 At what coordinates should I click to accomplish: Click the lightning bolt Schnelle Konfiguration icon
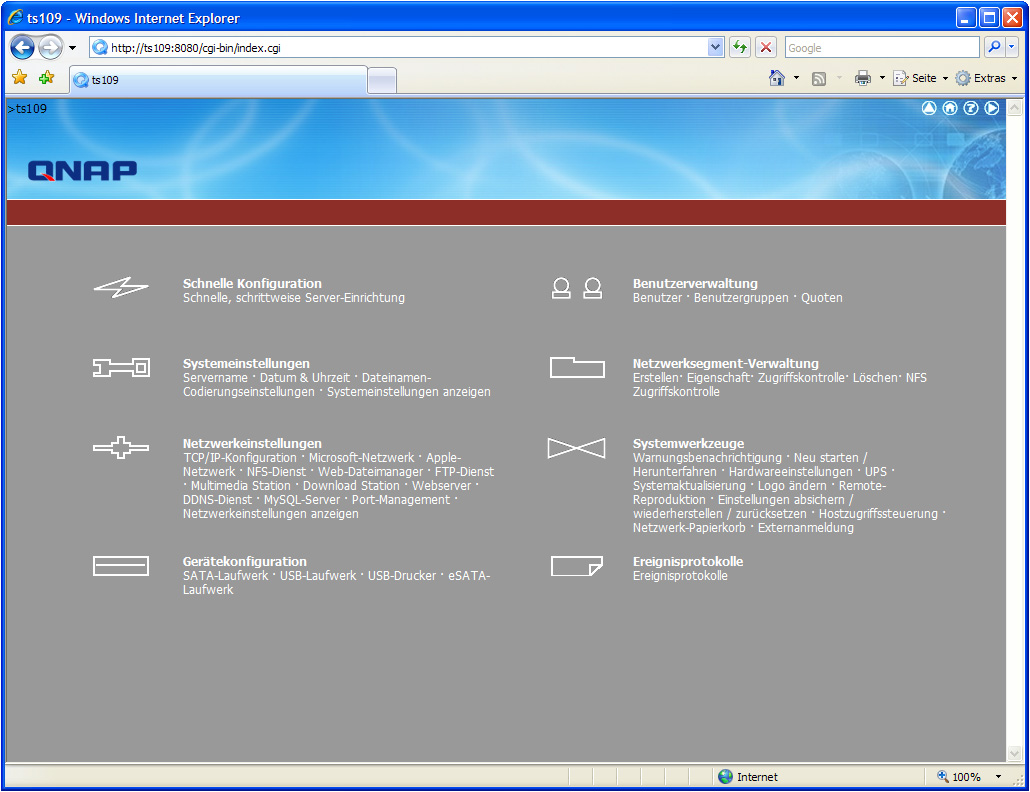coord(121,288)
